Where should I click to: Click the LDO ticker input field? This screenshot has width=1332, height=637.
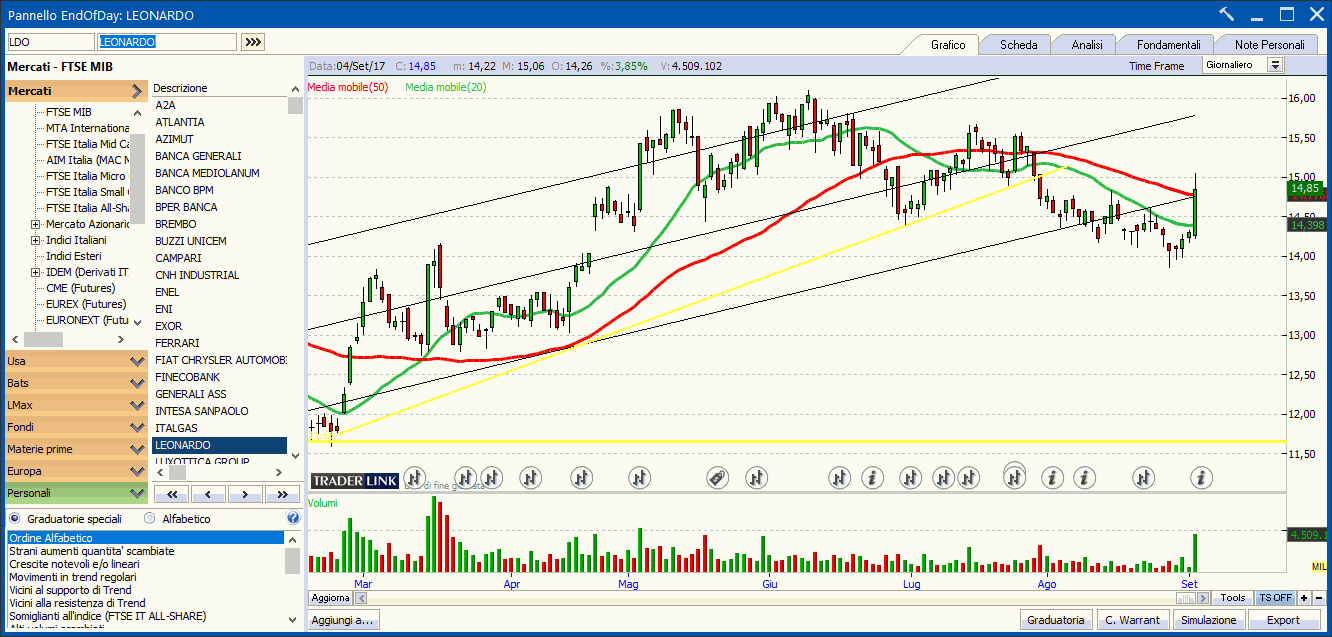click(51, 42)
